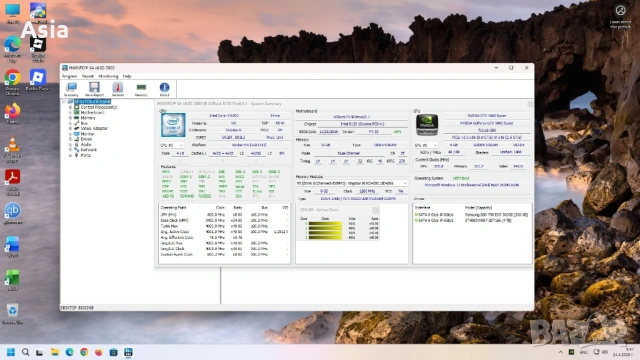Open Roblox Player desktop shortcut
The image size is (640, 360).
pos(38,80)
